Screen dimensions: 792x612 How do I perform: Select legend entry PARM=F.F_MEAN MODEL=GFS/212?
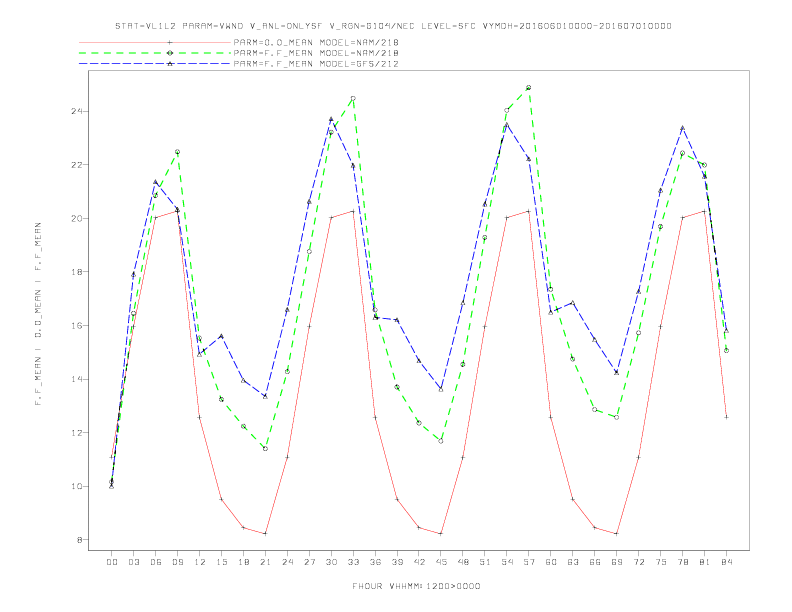click(x=316, y=64)
